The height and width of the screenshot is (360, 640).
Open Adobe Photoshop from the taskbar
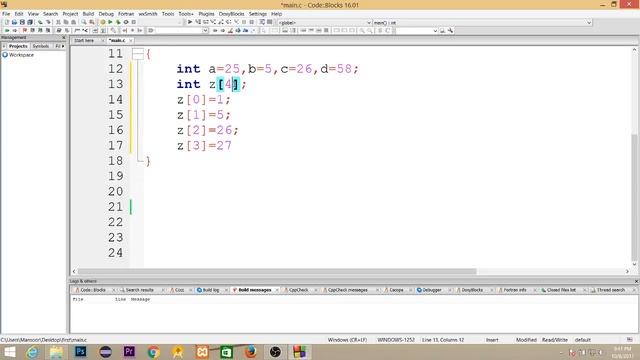coord(81,351)
